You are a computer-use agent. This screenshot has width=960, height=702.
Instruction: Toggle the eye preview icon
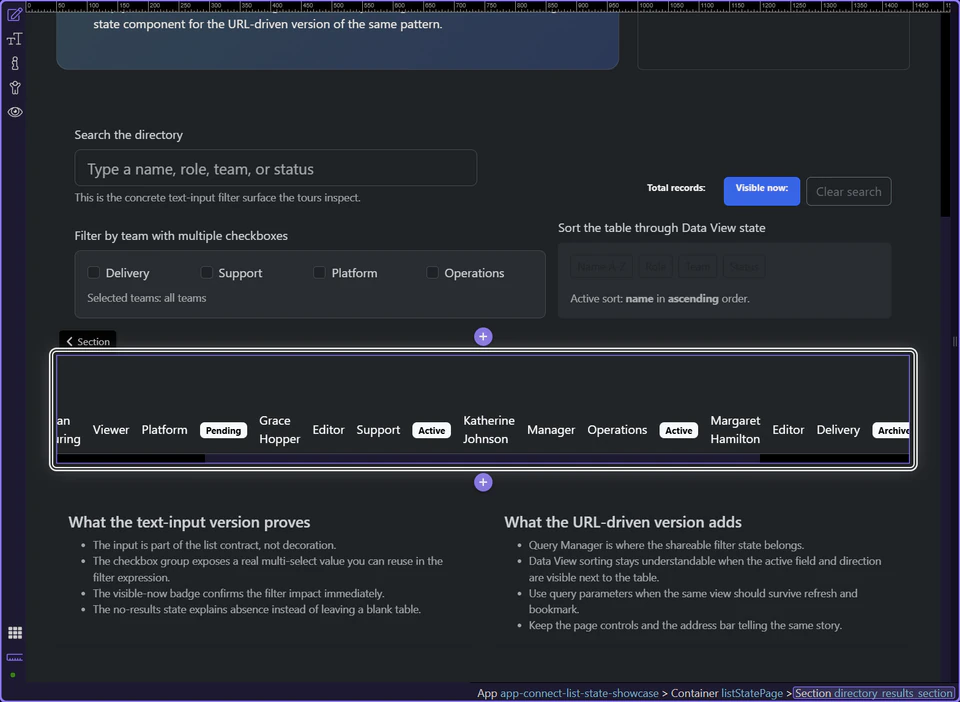[15, 112]
